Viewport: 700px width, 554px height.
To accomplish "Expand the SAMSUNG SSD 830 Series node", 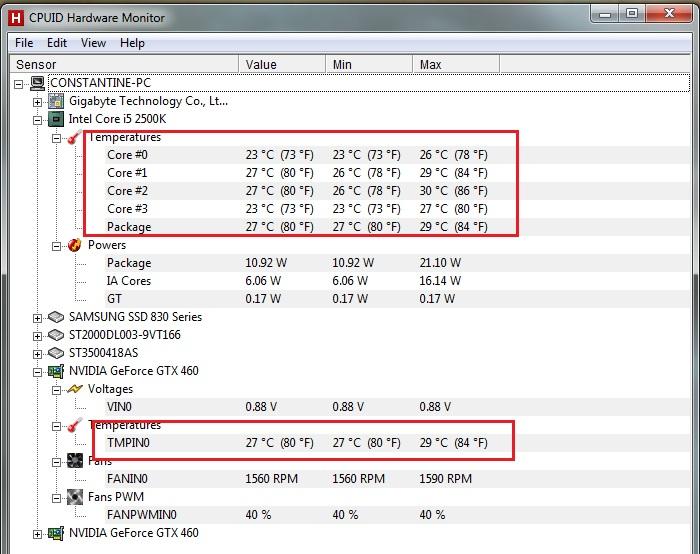I will (38, 318).
